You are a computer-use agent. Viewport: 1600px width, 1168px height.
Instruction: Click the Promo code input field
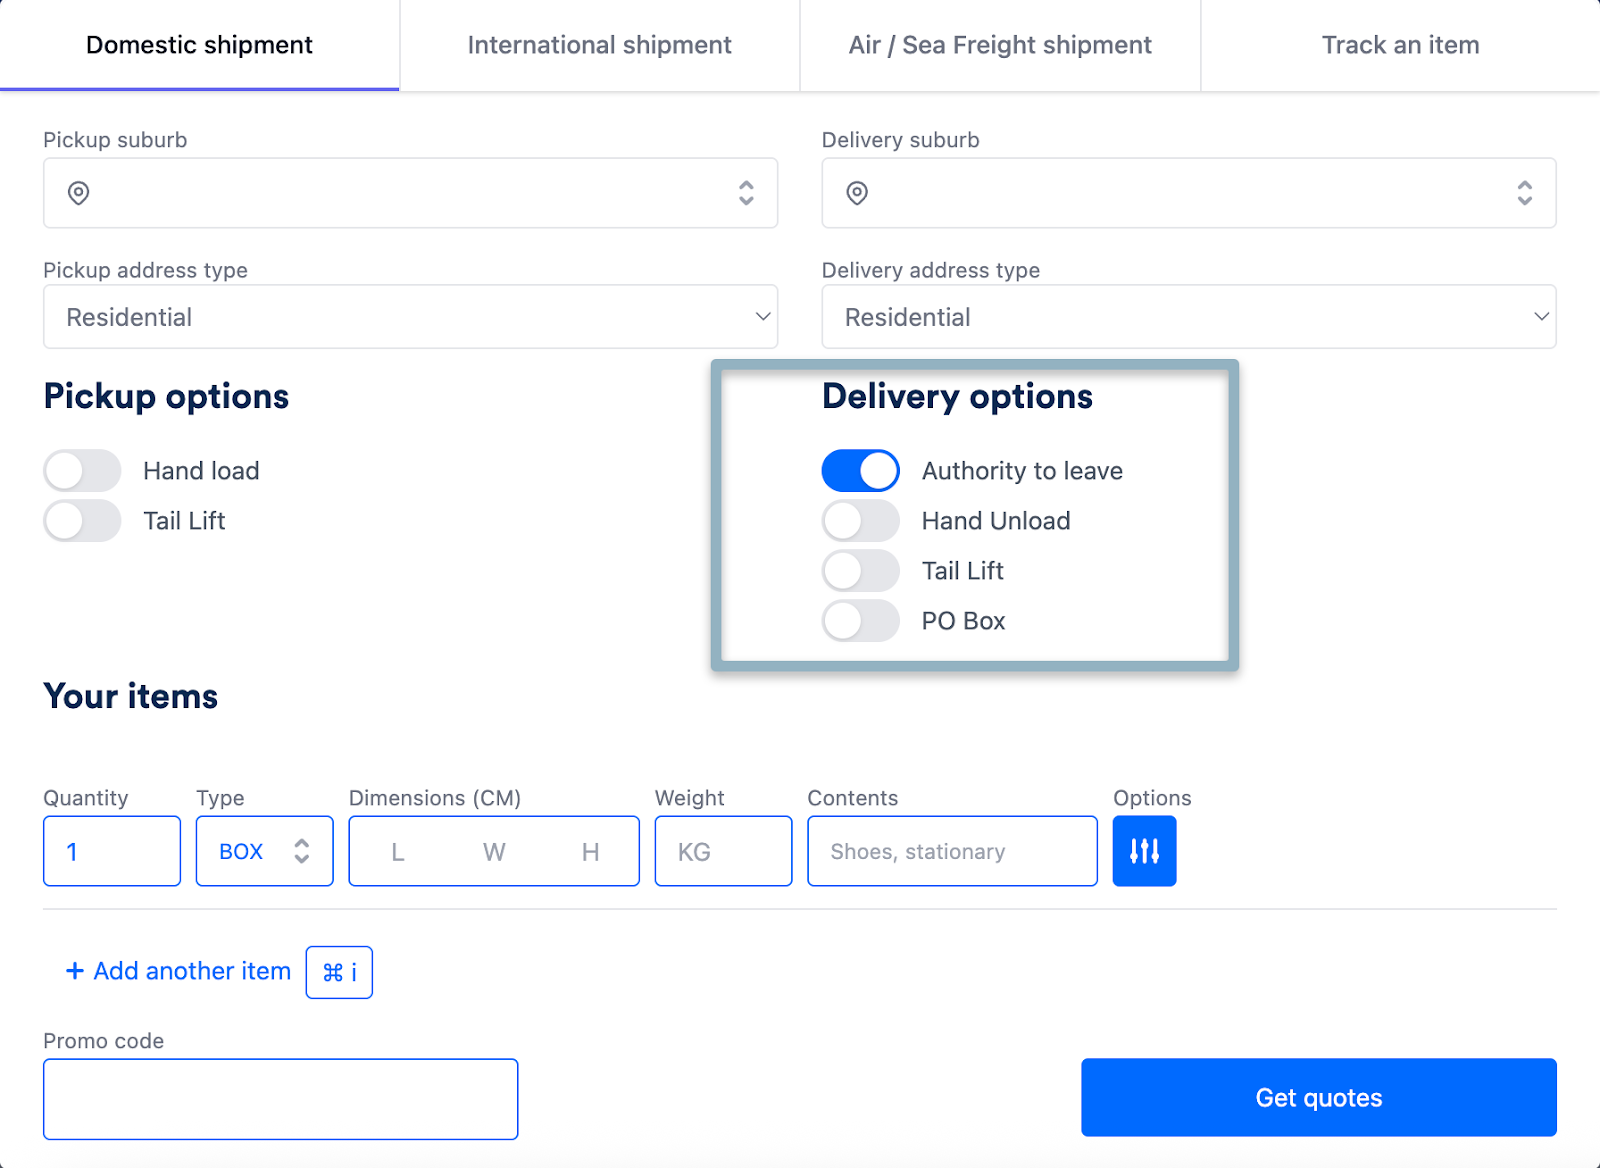point(280,1098)
